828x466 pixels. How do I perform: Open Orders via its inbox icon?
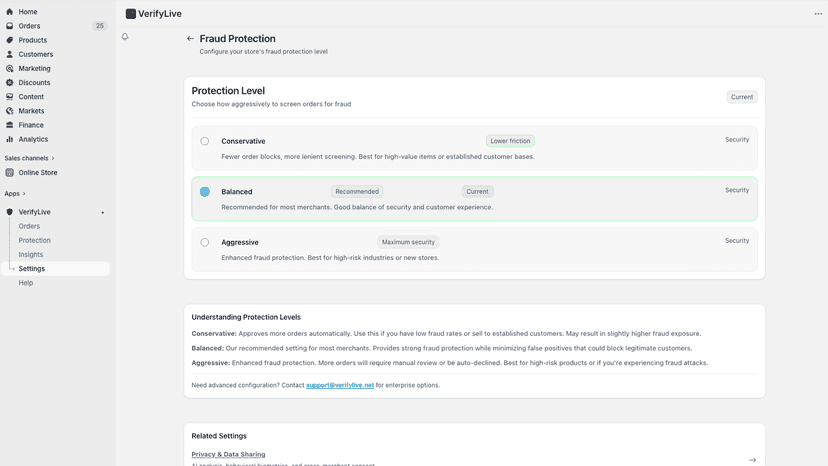[x=10, y=26]
